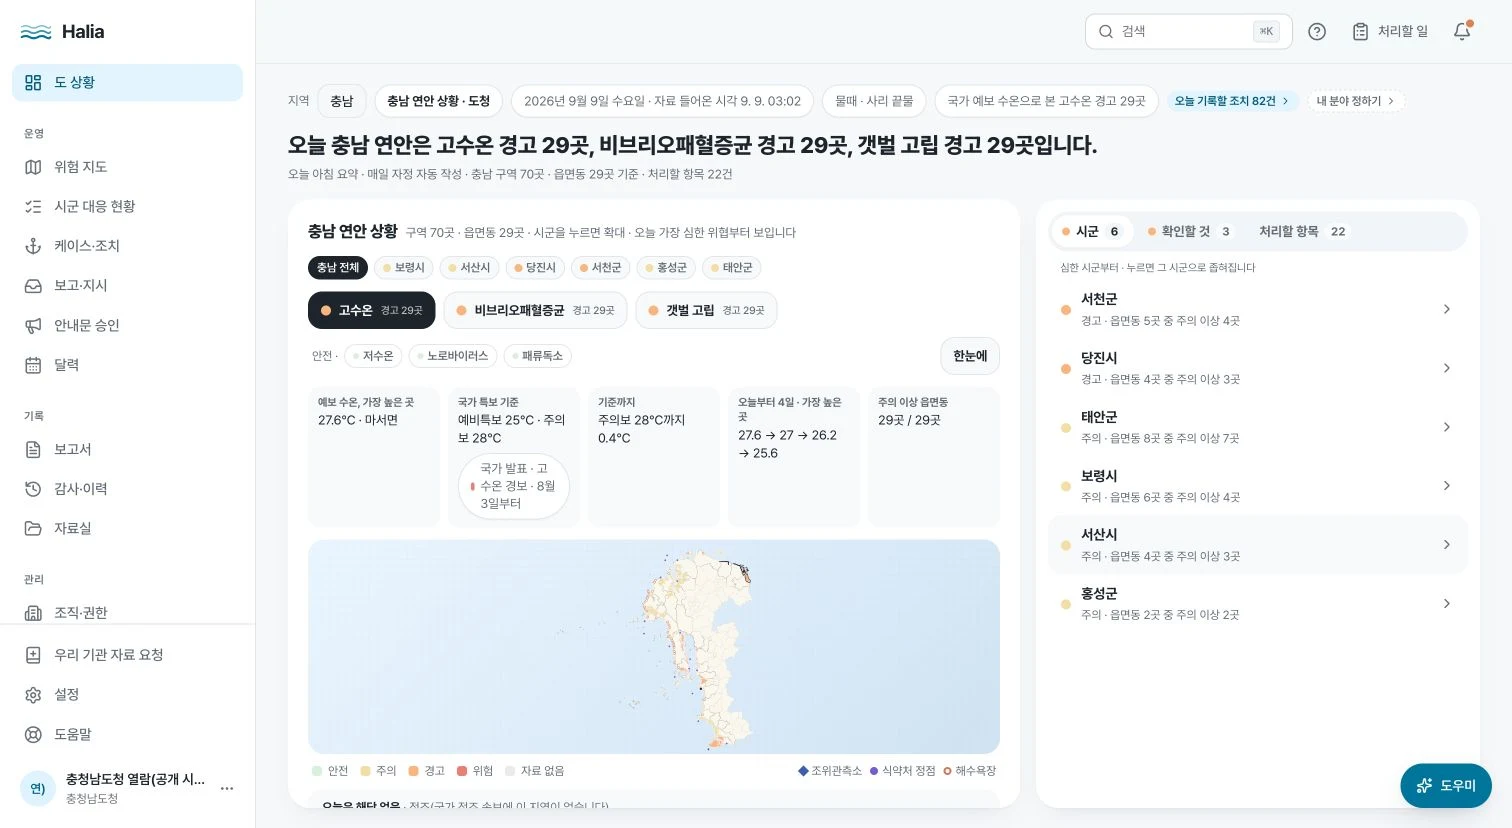Click the 연 user avatar
This screenshot has height=828, width=1512.
coord(38,788)
